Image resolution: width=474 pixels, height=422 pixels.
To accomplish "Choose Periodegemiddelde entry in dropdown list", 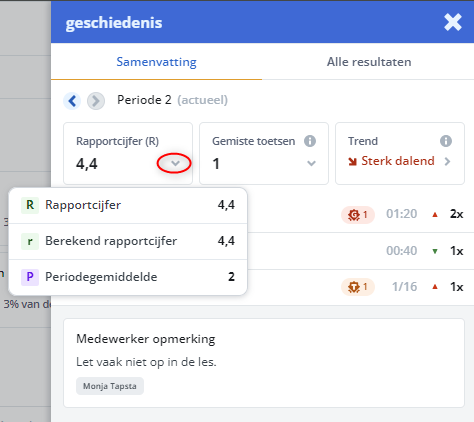I will (128, 277).
